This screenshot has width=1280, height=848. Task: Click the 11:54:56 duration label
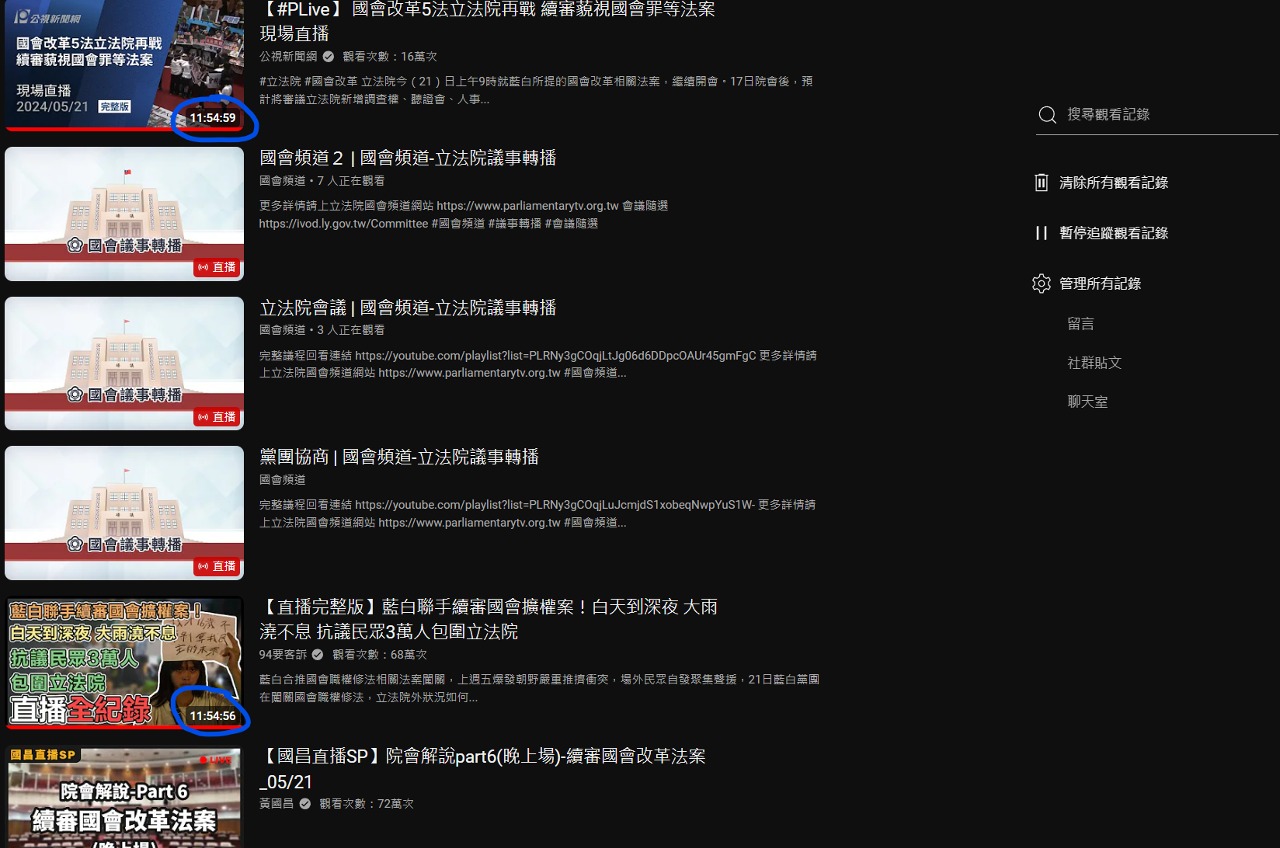click(x=213, y=716)
